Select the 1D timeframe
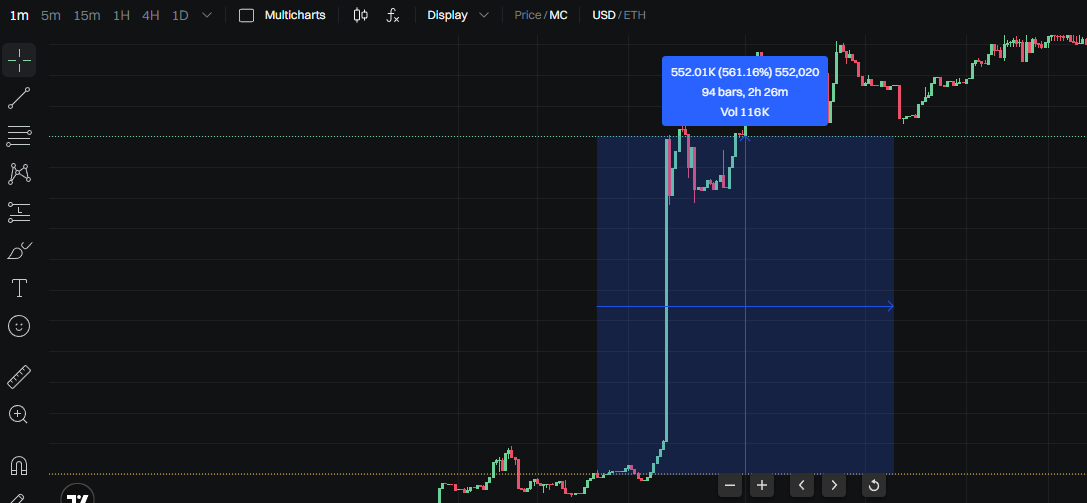Viewport: 1087px width, 503px height. [x=180, y=15]
